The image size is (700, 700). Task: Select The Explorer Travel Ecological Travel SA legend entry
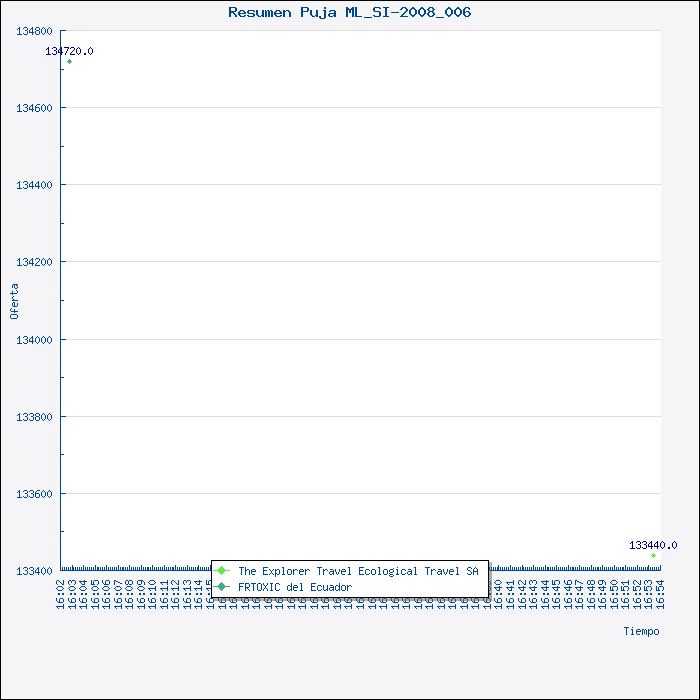tap(357, 571)
